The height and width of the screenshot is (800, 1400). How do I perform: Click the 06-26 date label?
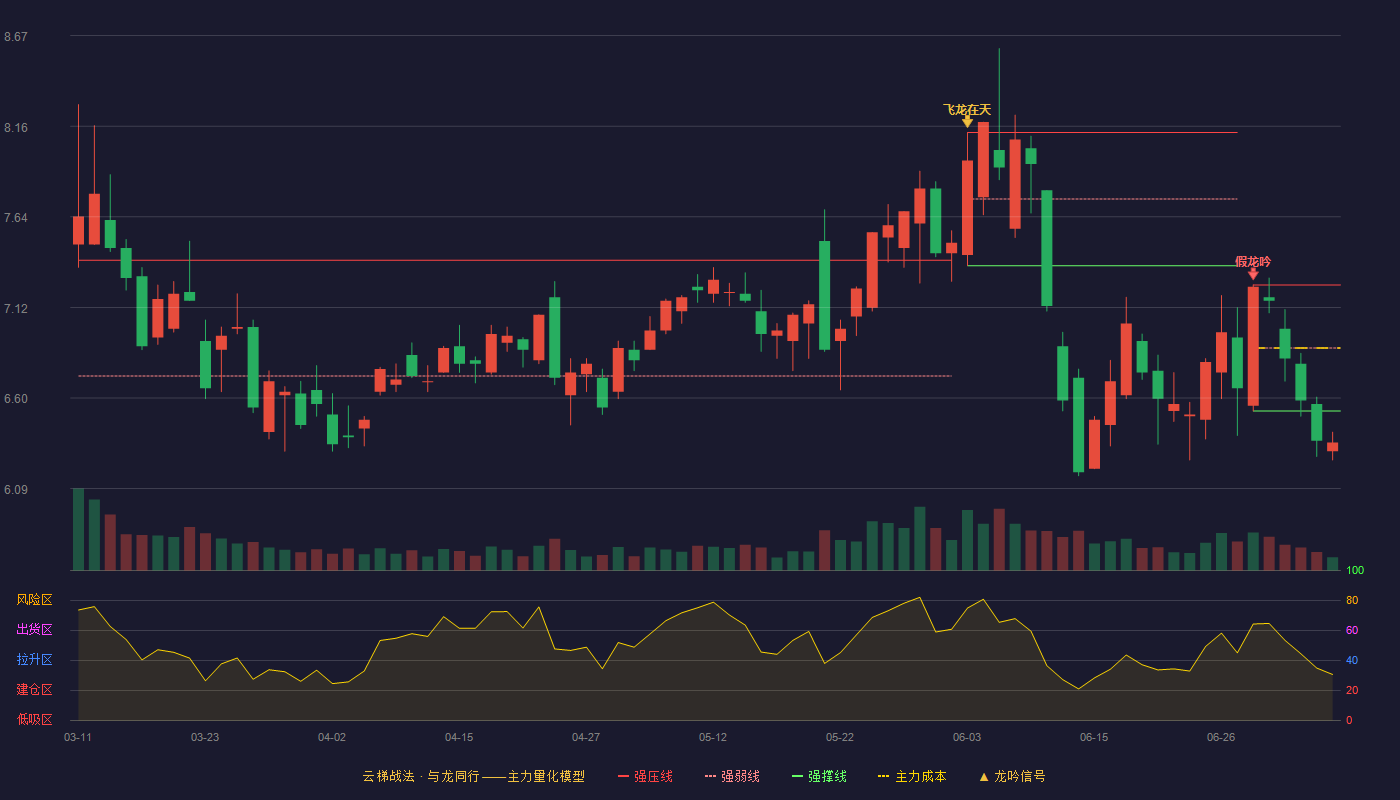[x=1221, y=737]
